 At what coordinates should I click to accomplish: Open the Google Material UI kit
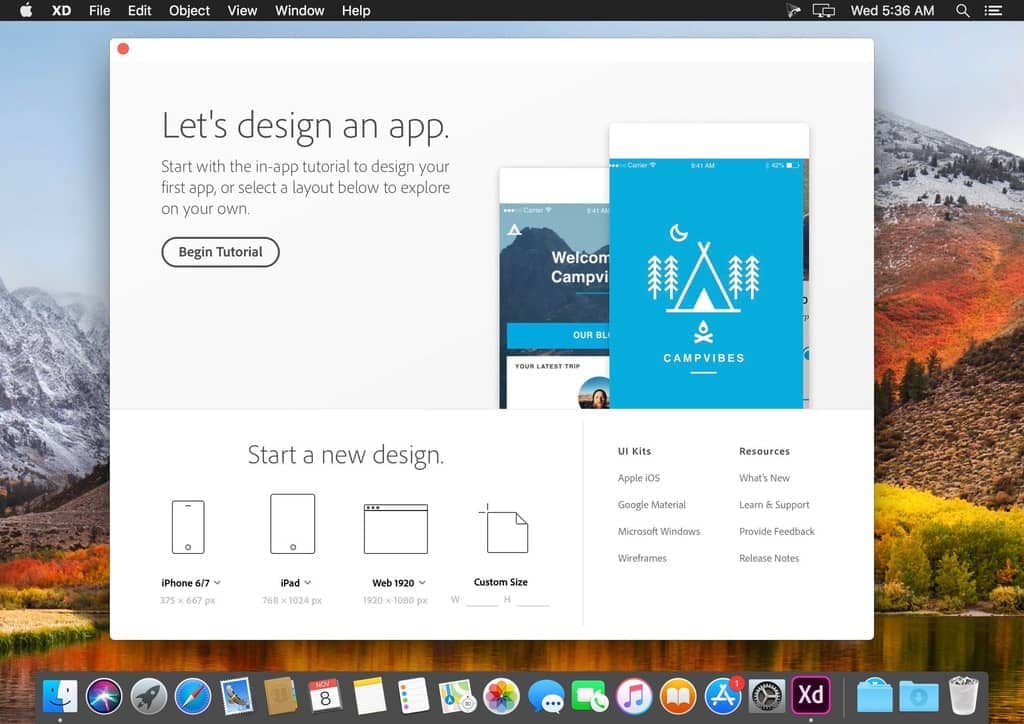(x=652, y=504)
